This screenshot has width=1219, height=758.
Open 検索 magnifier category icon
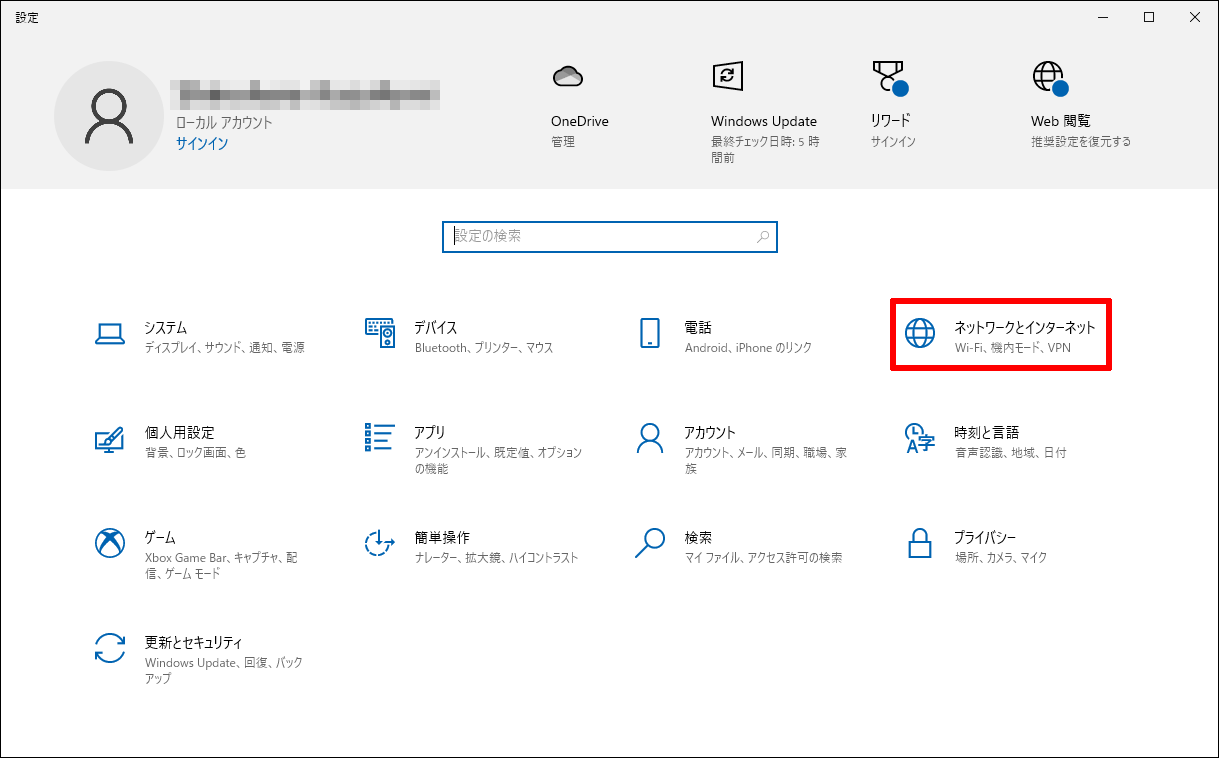pyautogui.click(x=650, y=543)
